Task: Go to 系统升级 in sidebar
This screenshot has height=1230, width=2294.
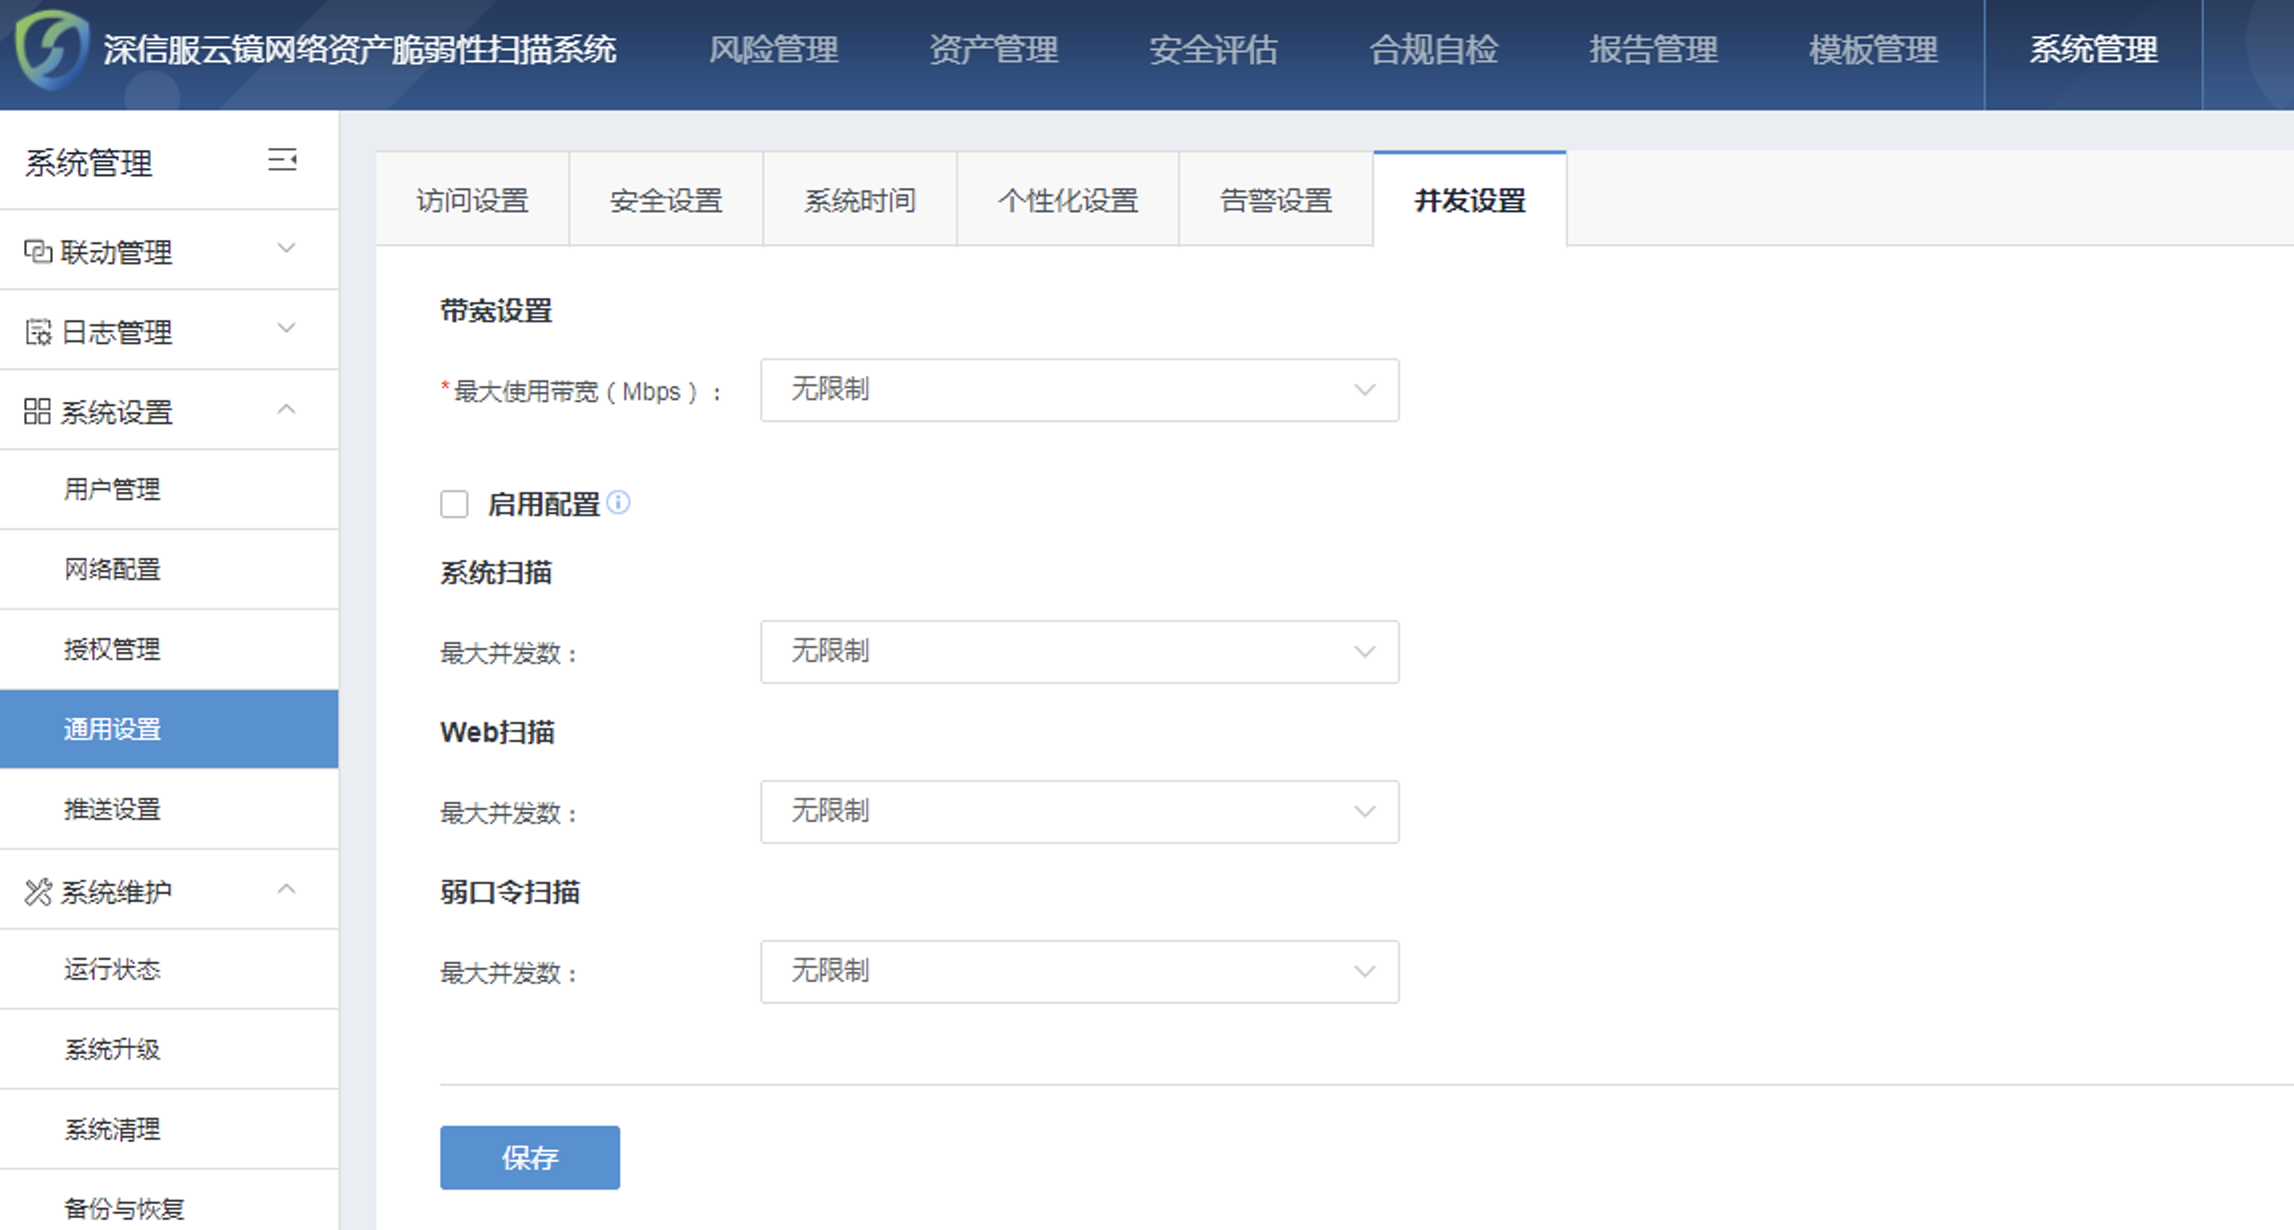Action: [169, 1049]
